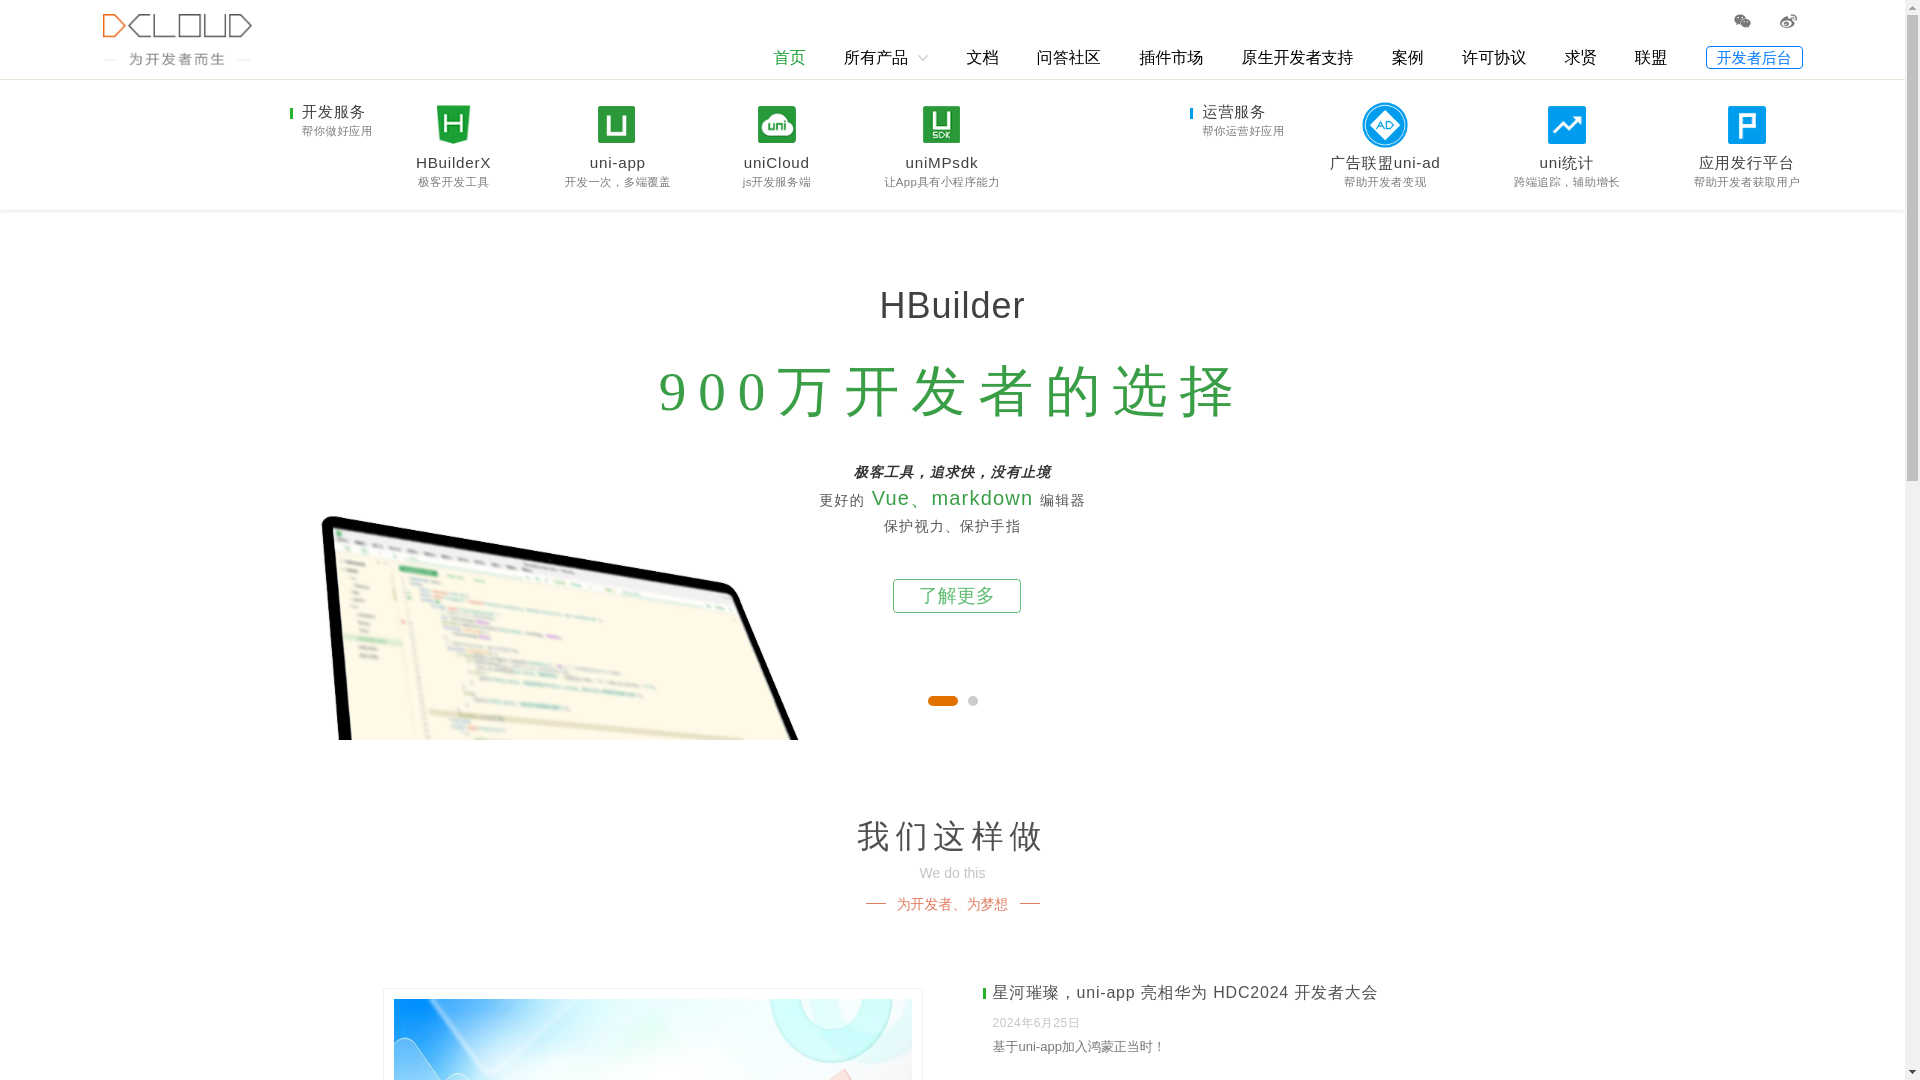This screenshot has width=1920, height=1080.
Task: Open 所有产品 menu item
Action: (876, 58)
